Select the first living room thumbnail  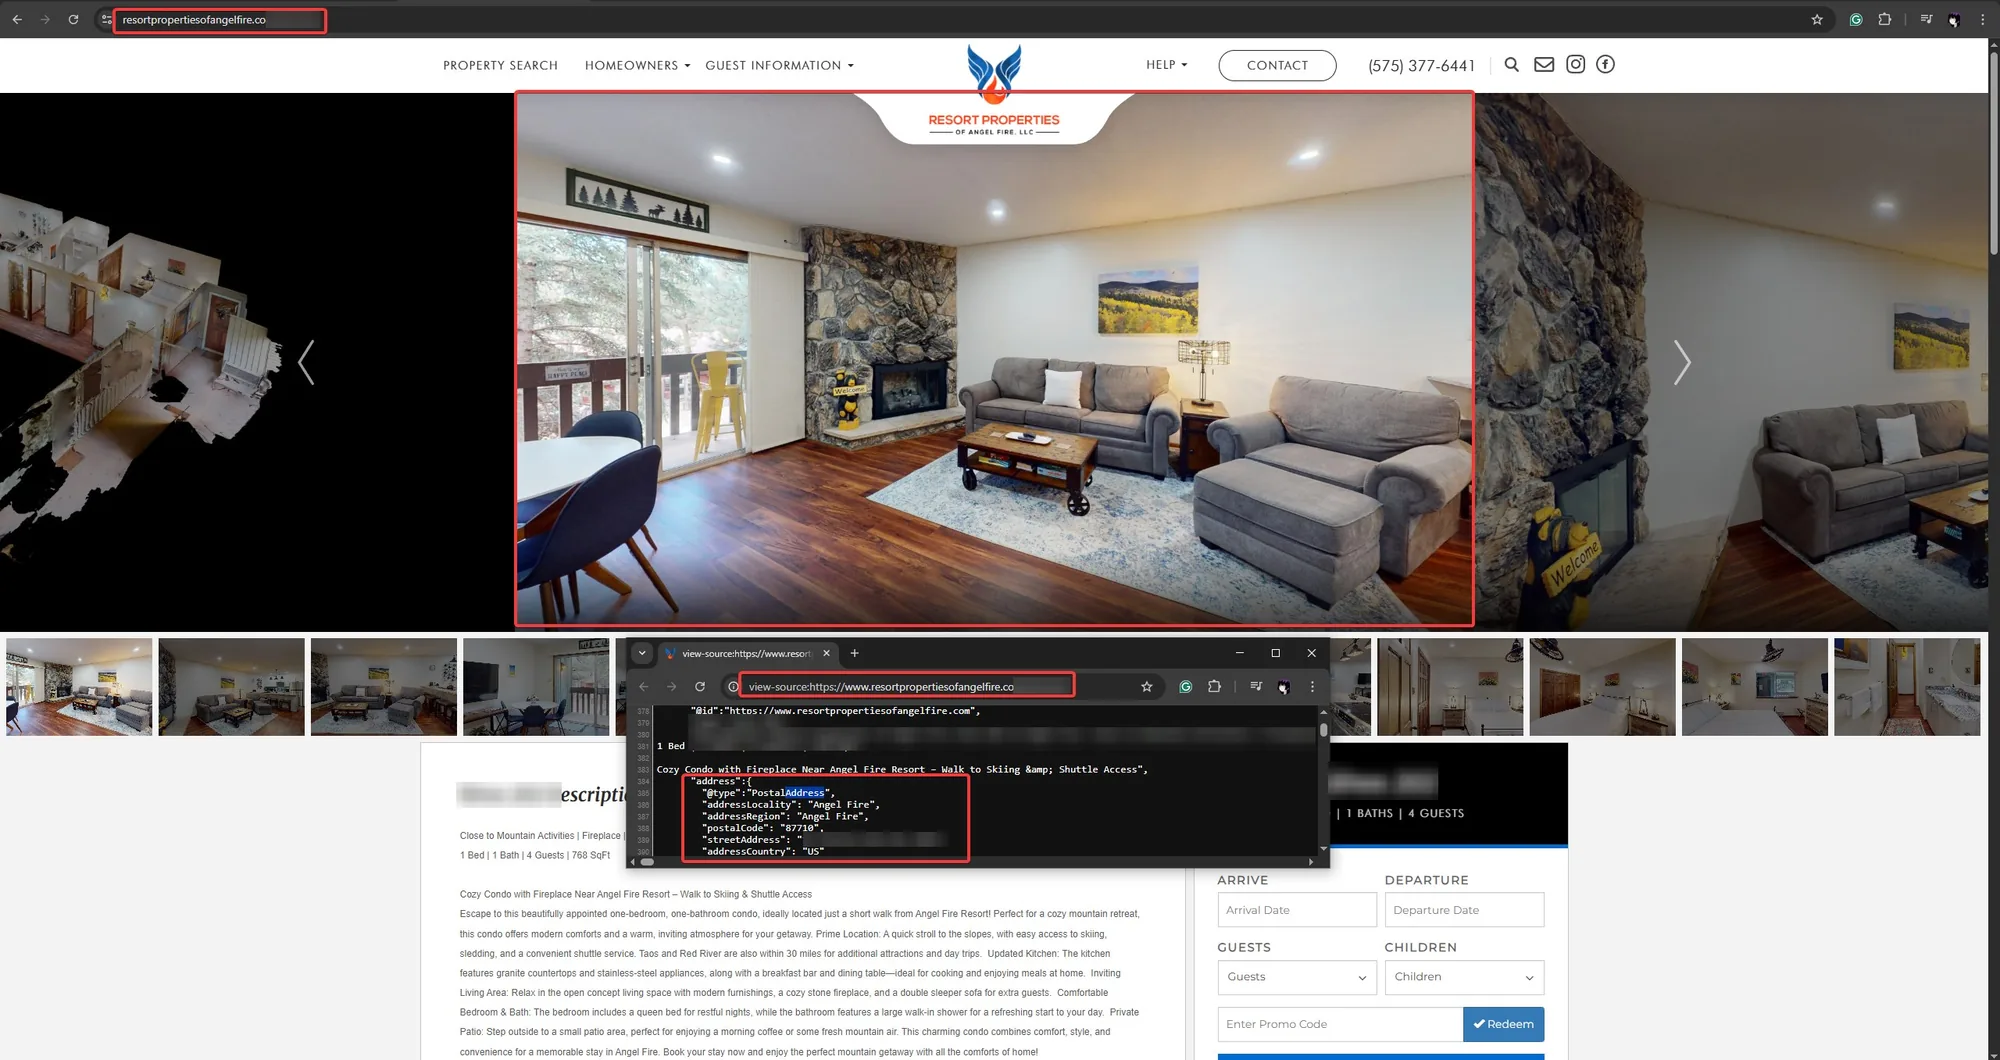click(x=79, y=687)
